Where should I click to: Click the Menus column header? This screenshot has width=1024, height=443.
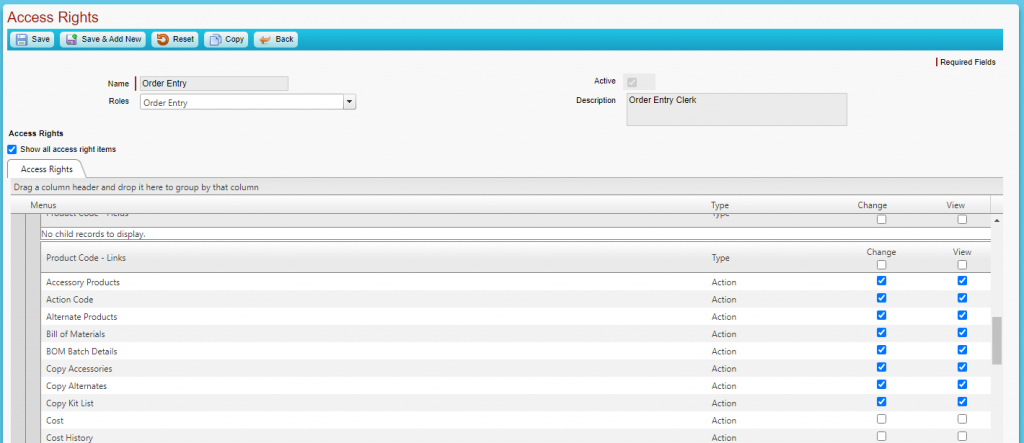[43, 205]
